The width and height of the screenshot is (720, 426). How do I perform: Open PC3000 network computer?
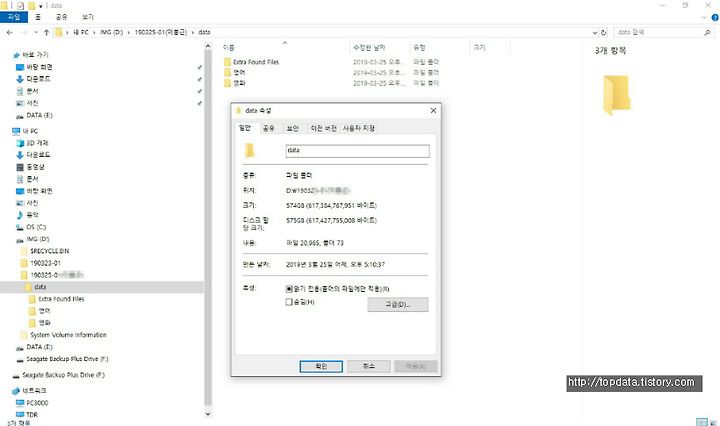(32, 403)
